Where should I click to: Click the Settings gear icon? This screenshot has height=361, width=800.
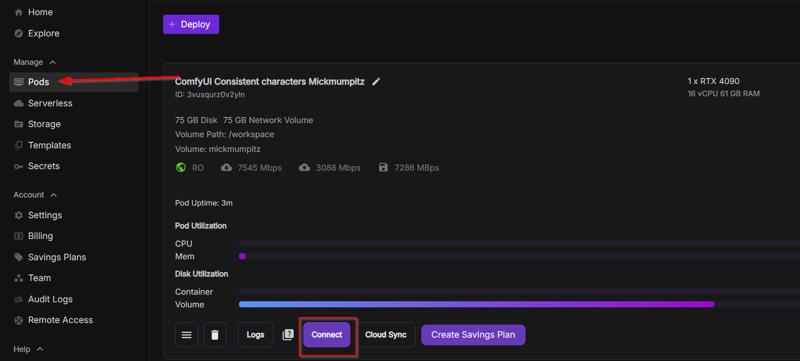[19, 215]
